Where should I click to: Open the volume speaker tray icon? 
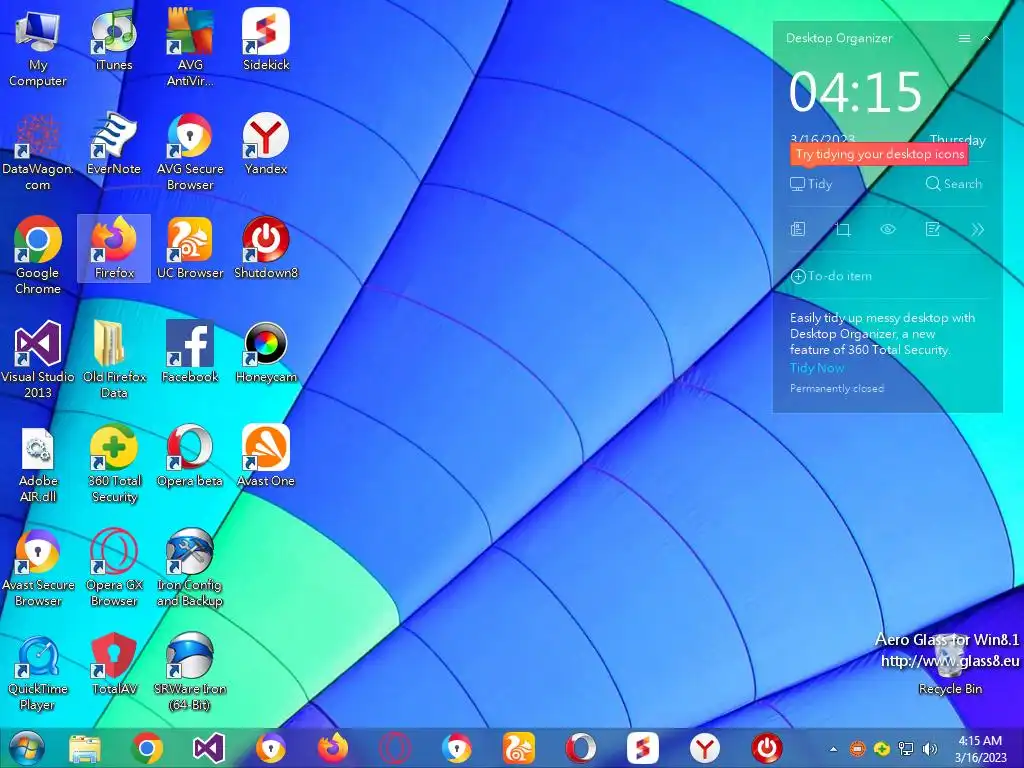(930, 748)
